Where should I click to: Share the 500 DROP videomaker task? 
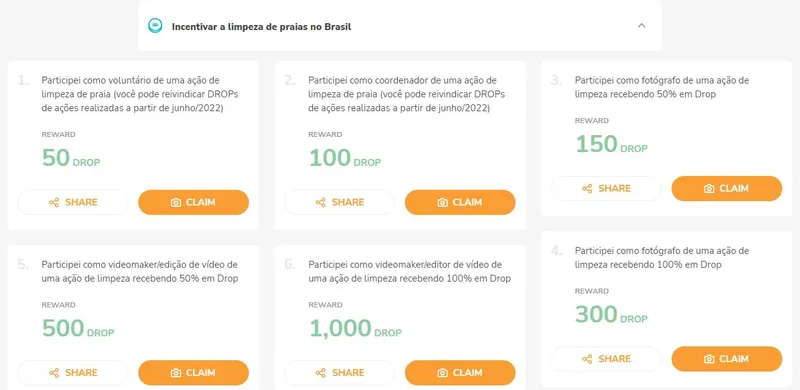pos(73,373)
